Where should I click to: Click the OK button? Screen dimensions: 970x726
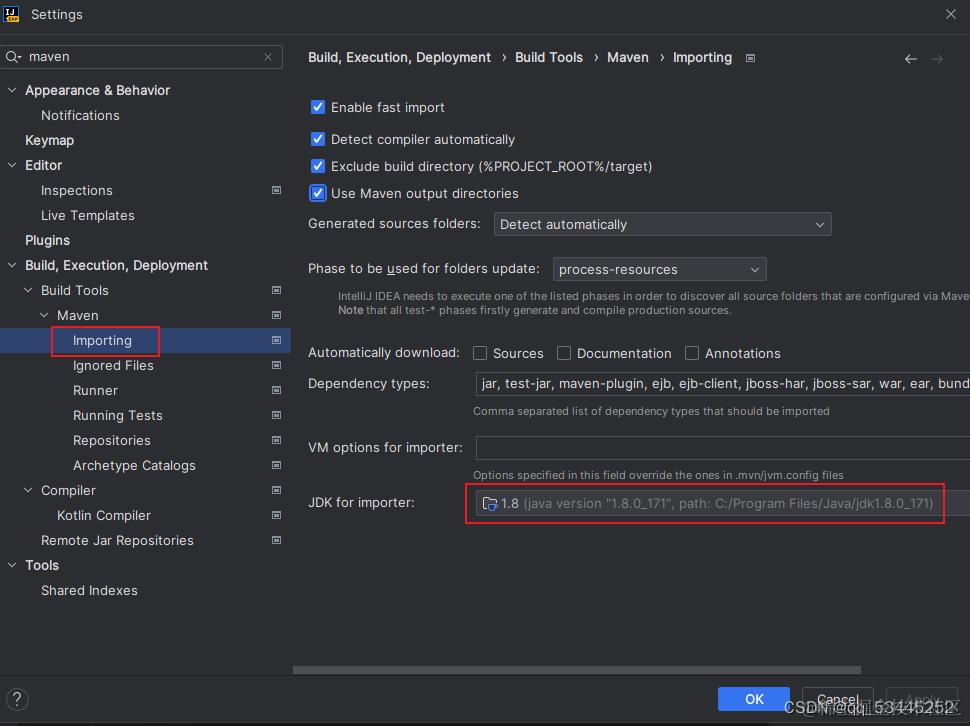click(x=753, y=699)
